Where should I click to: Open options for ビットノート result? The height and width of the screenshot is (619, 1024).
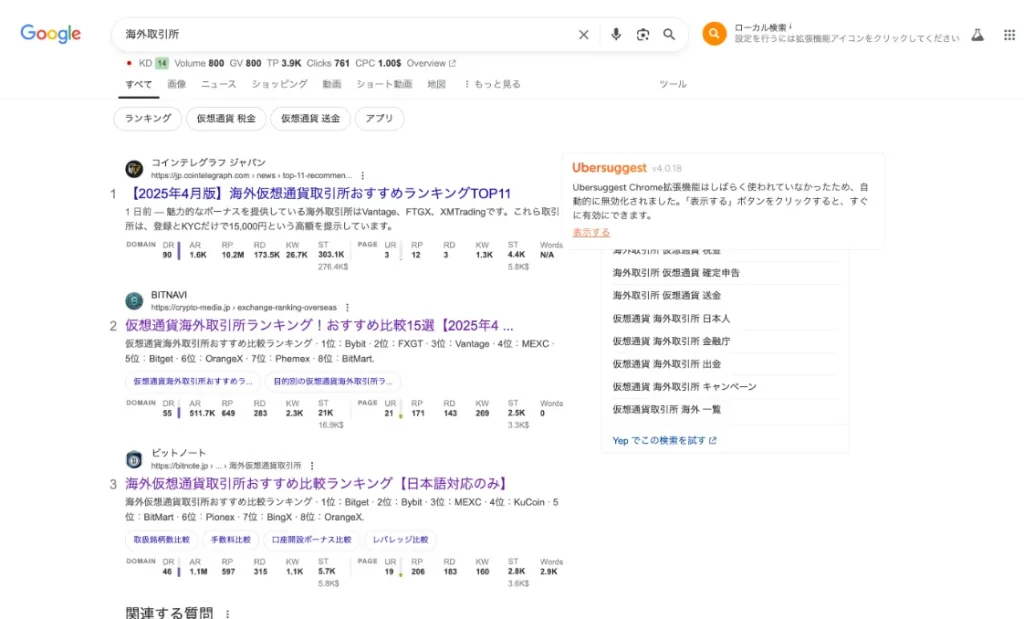click(312, 466)
